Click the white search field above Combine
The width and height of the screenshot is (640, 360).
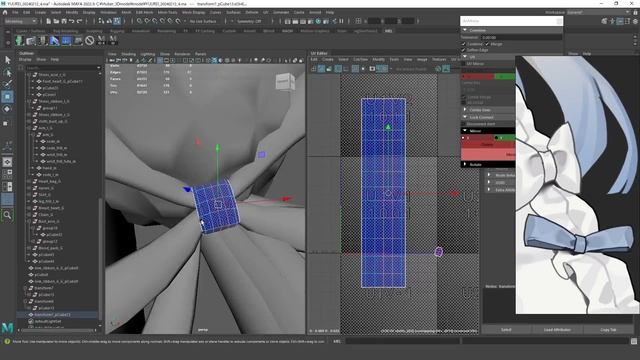[x=511, y=21]
